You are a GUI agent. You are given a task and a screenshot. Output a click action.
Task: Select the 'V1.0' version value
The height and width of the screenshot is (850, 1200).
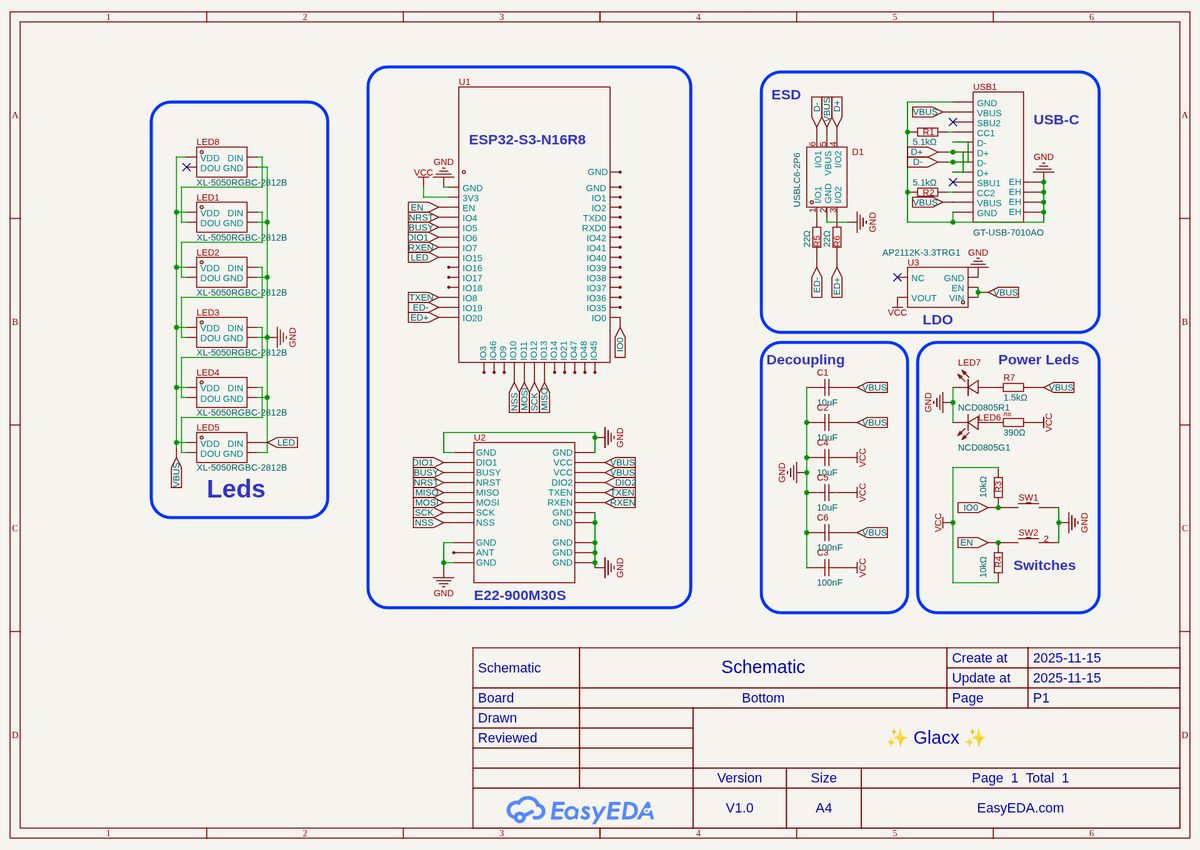(x=740, y=808)
